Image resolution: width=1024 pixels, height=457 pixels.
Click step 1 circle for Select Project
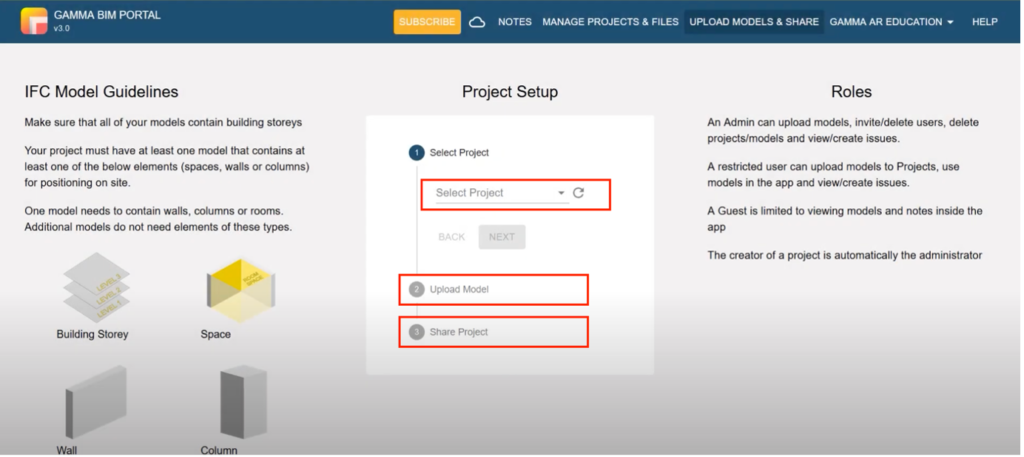click(x=417, y=153)
